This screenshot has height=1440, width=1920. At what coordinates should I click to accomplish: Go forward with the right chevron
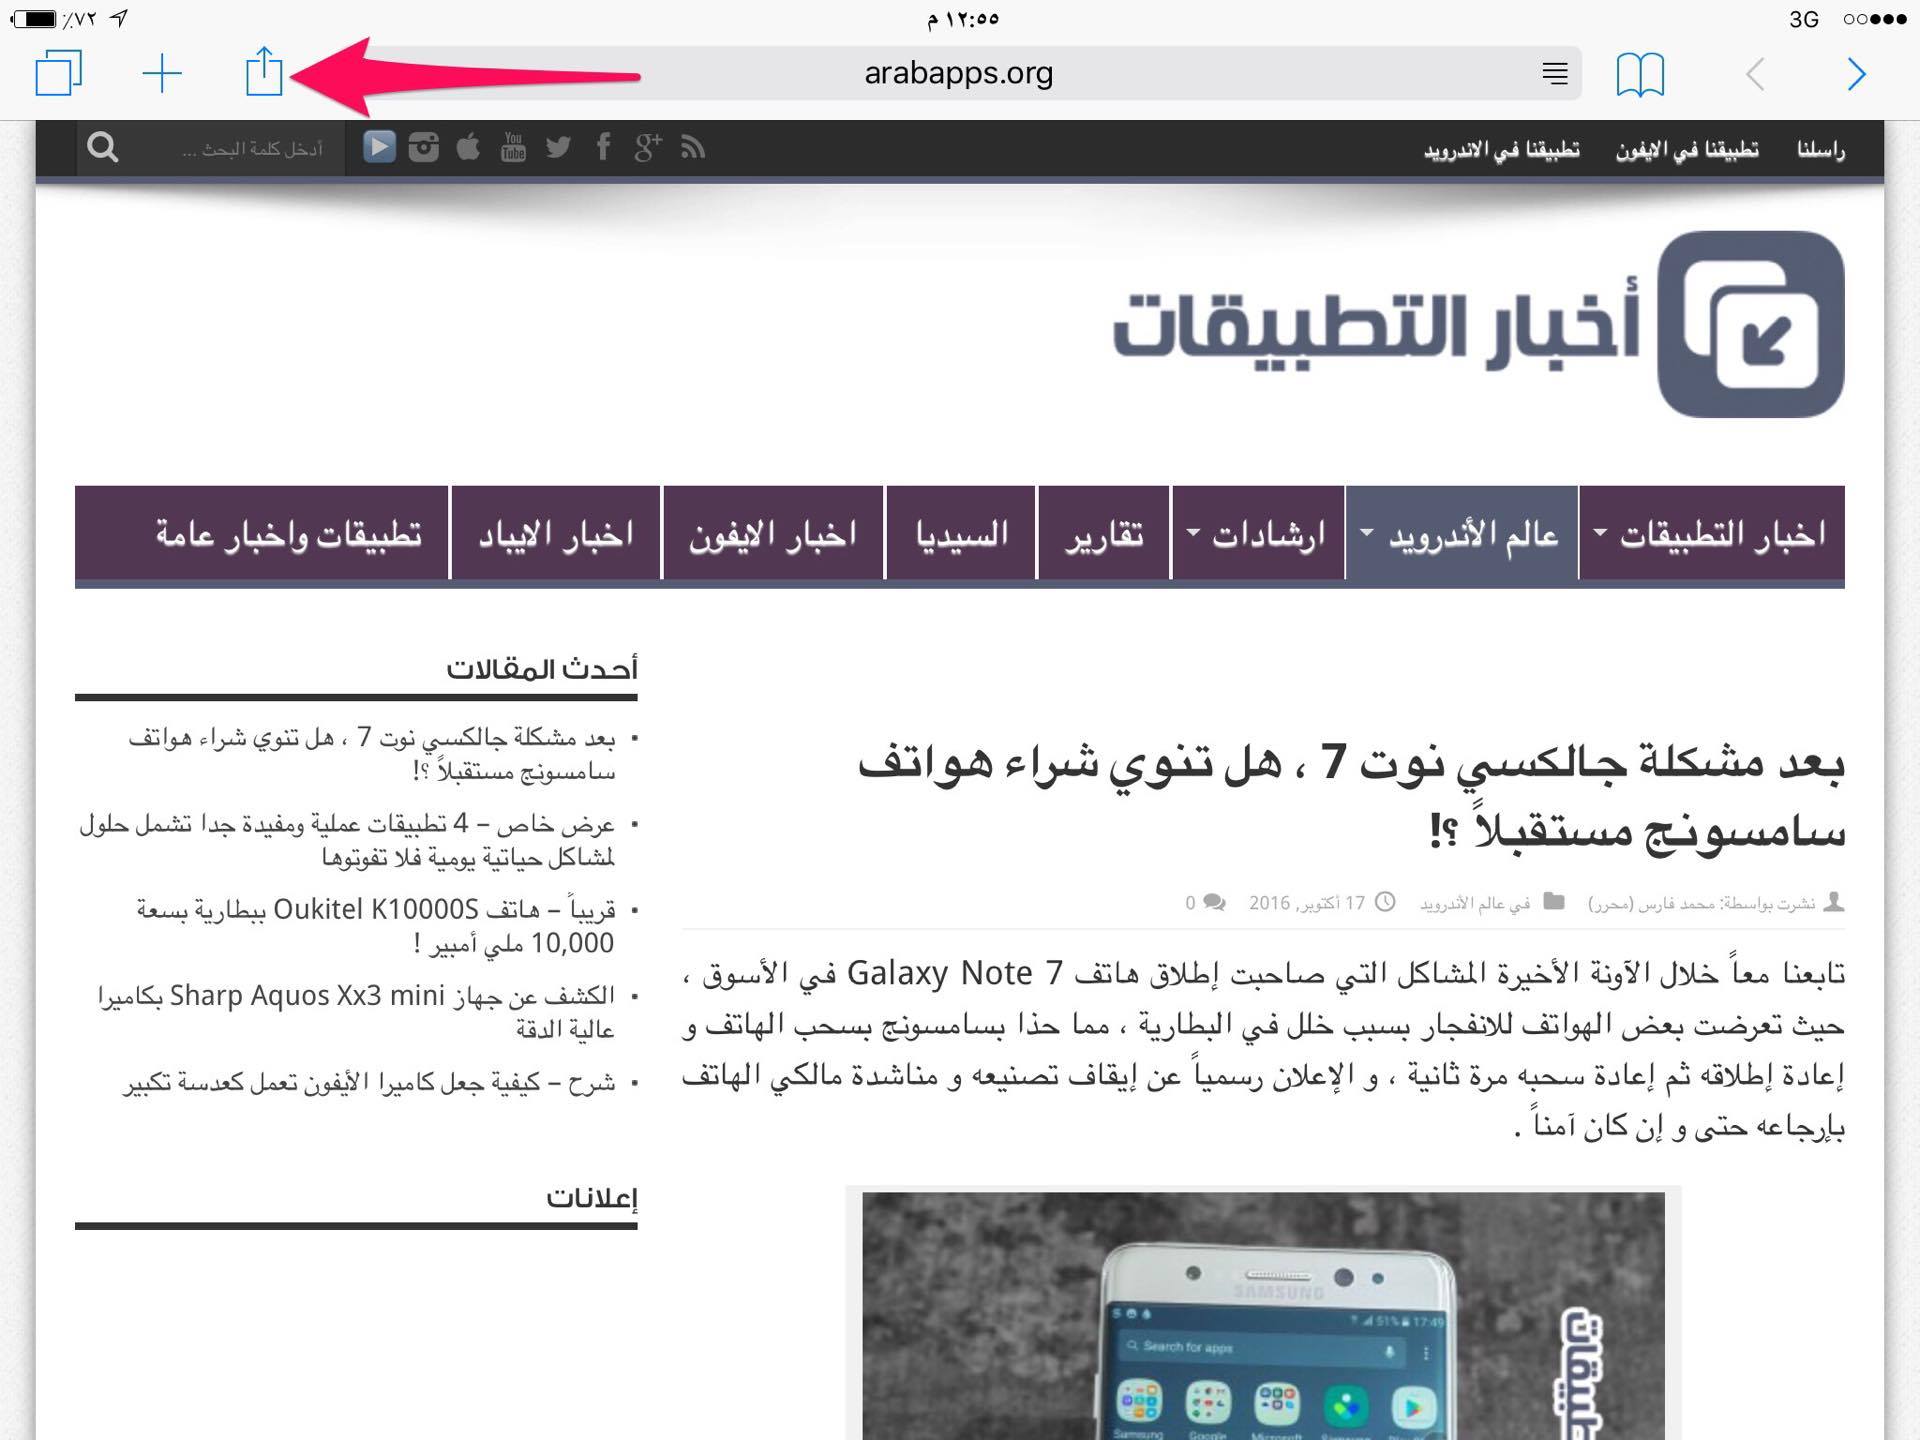point(1857,74)
